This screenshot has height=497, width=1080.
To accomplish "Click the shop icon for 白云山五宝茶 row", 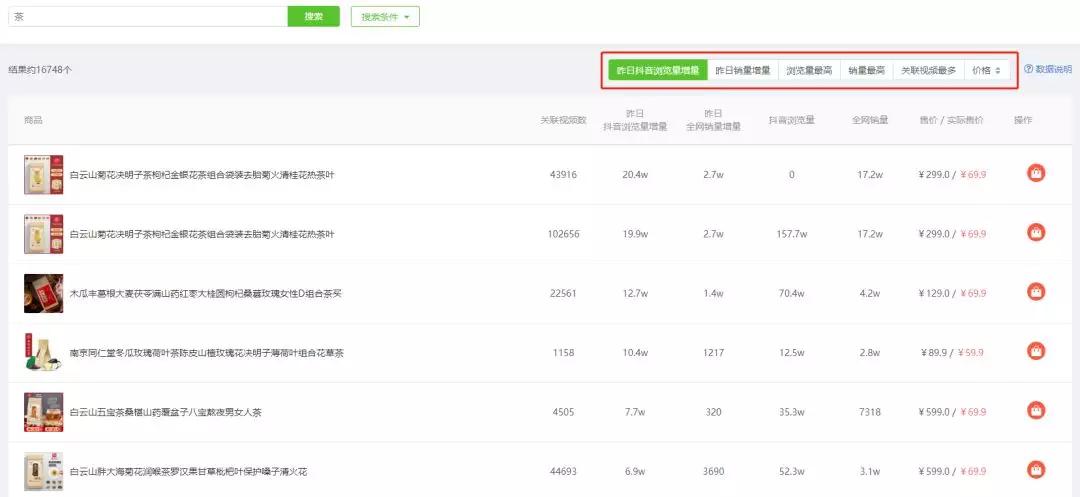I will coord(1036,411).
